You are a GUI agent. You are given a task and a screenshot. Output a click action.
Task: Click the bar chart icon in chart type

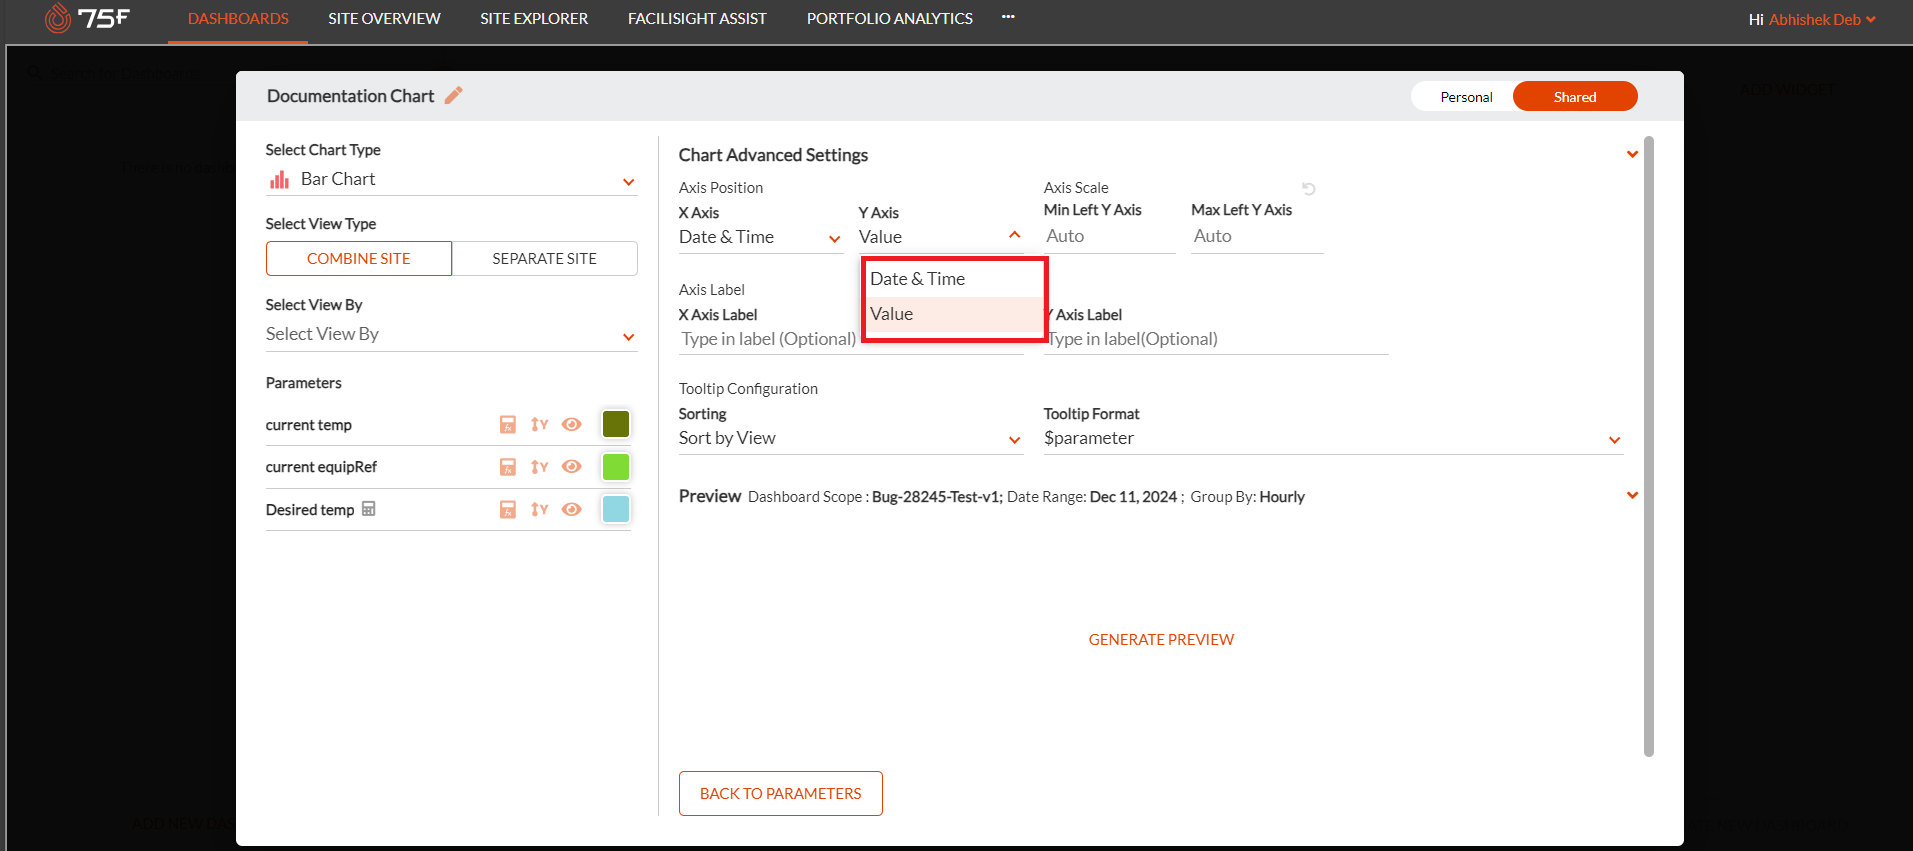pos(279,180)
